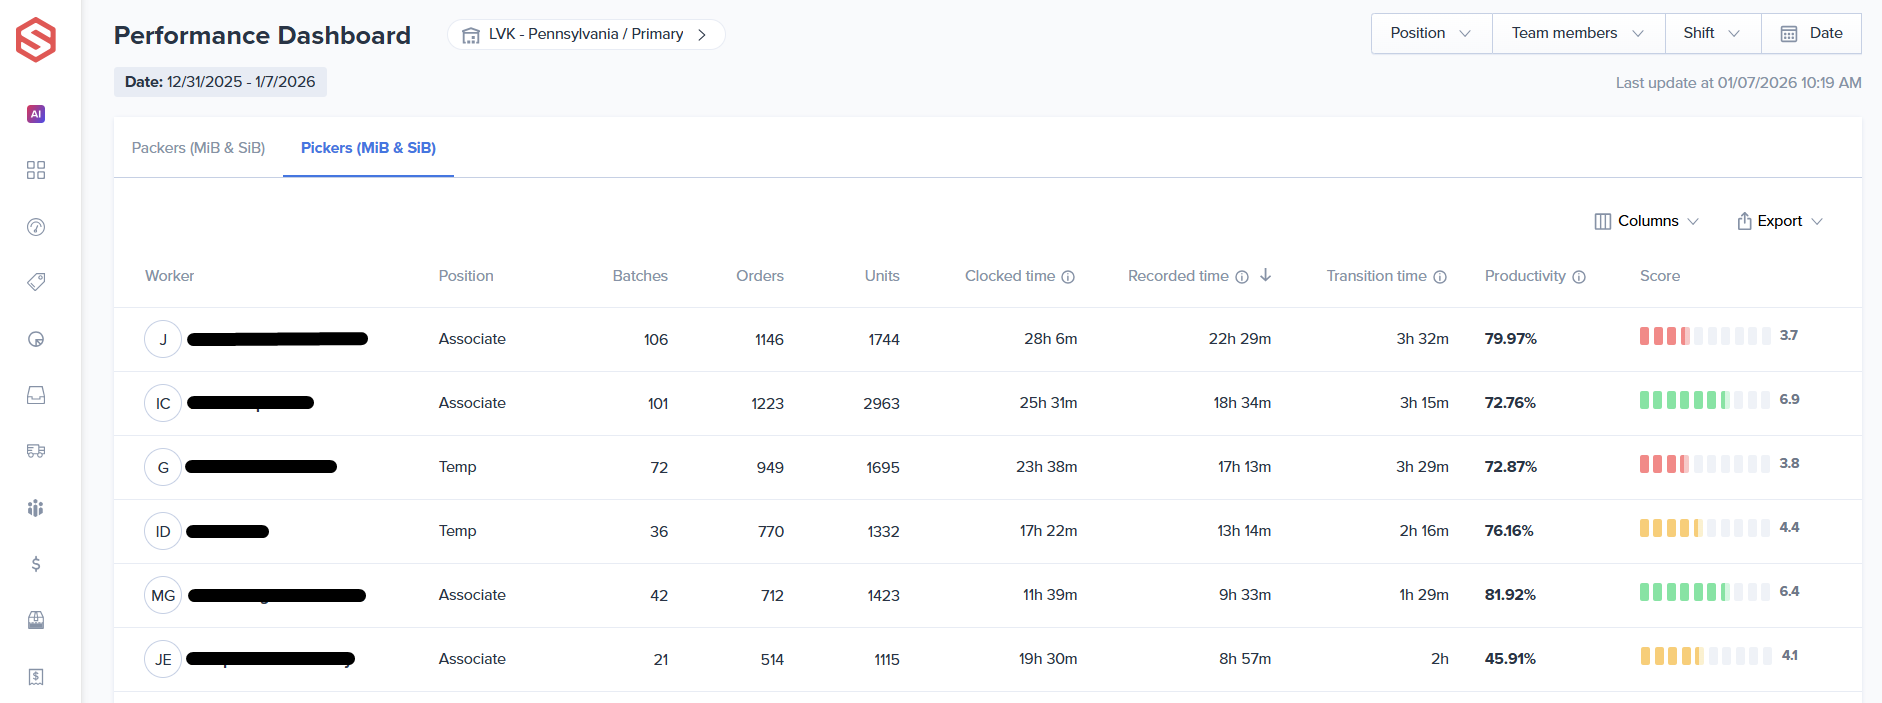The height and width of the screenshot is (703, 1882).
Task: Sort by Recorded time column arrow
Action: pyautogui.click(x=1266, y=275)
